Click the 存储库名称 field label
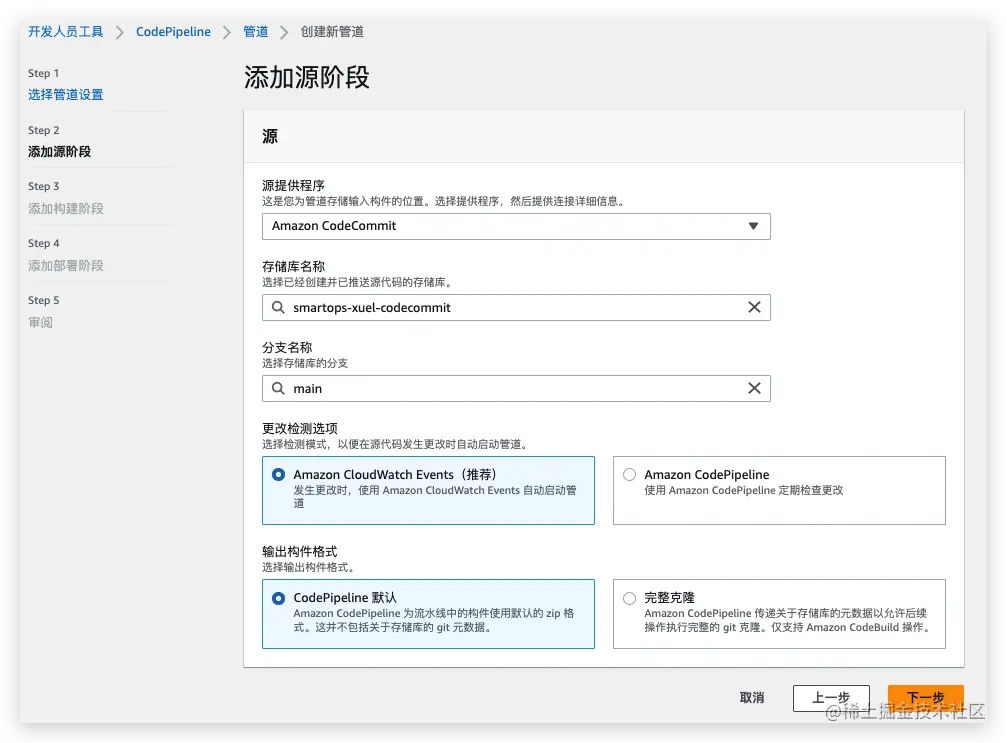This screenshot has height=743, width=1007. (x=293, y=267)
